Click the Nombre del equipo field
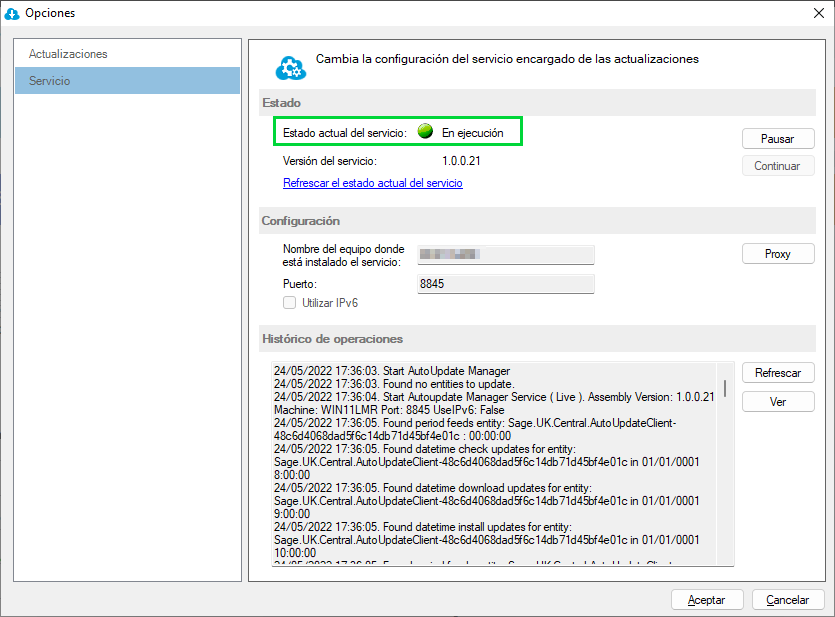 (505, 254)
